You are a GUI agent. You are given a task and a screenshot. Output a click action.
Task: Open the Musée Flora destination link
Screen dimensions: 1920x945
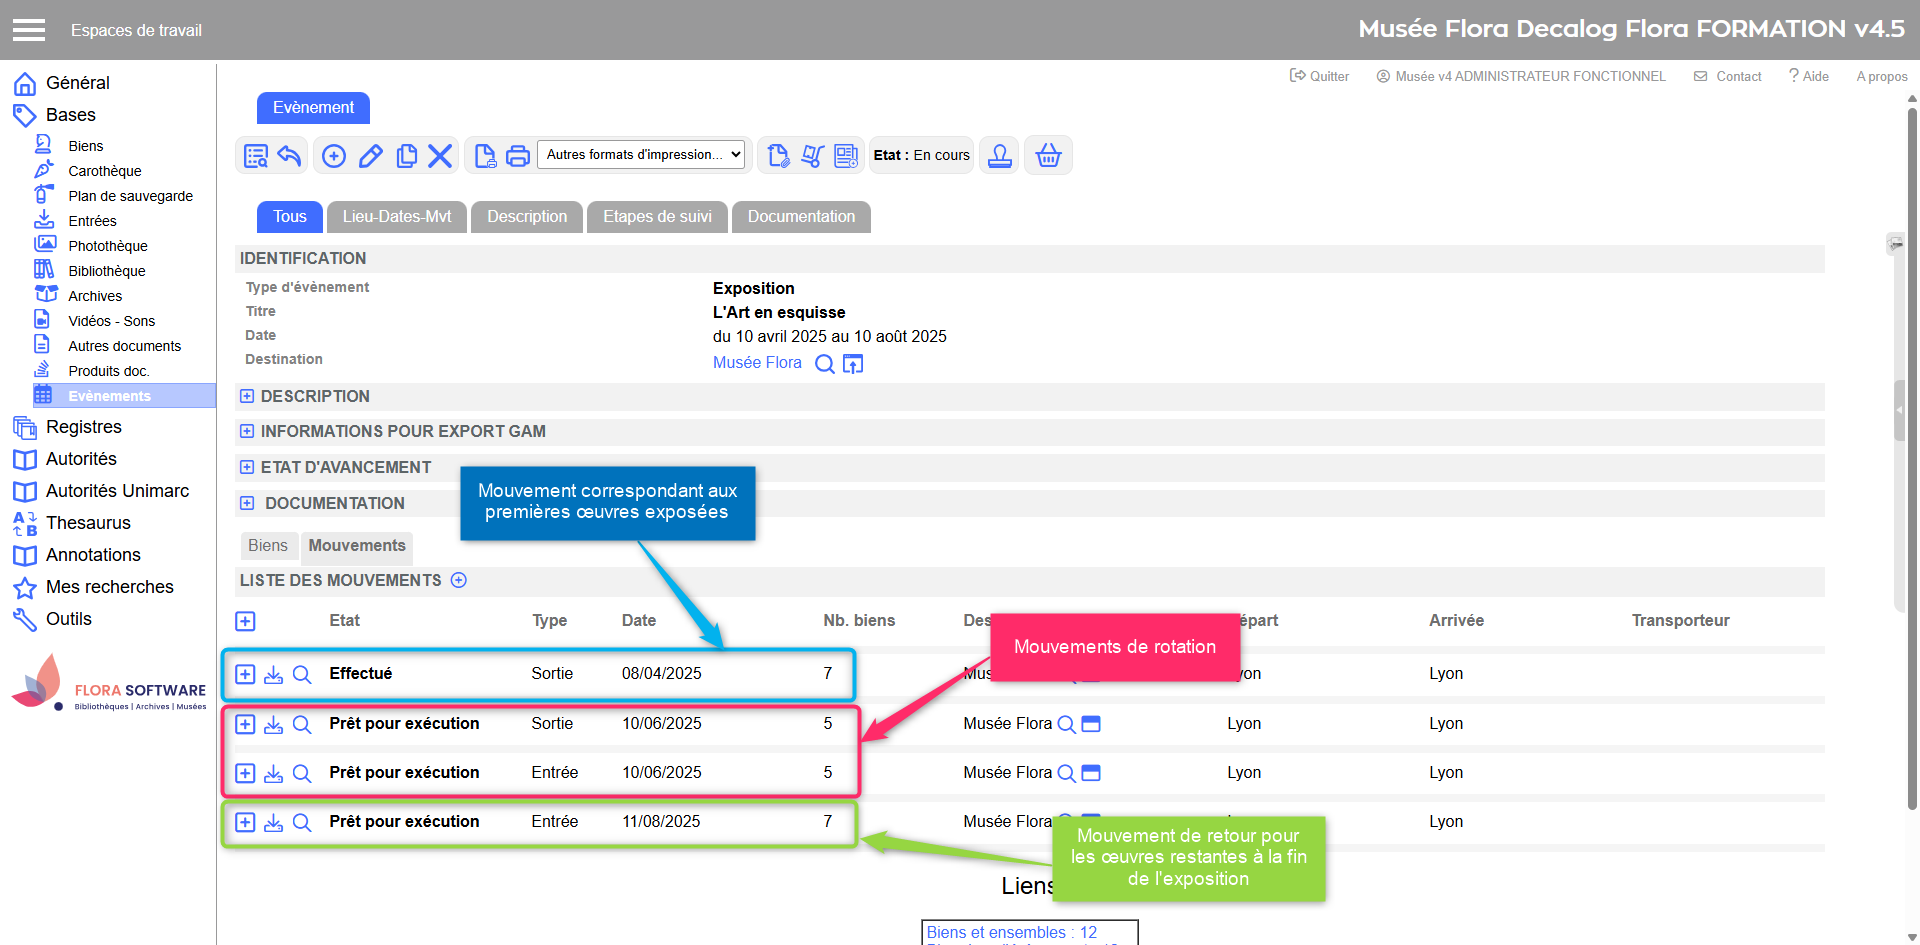point(757,363)
